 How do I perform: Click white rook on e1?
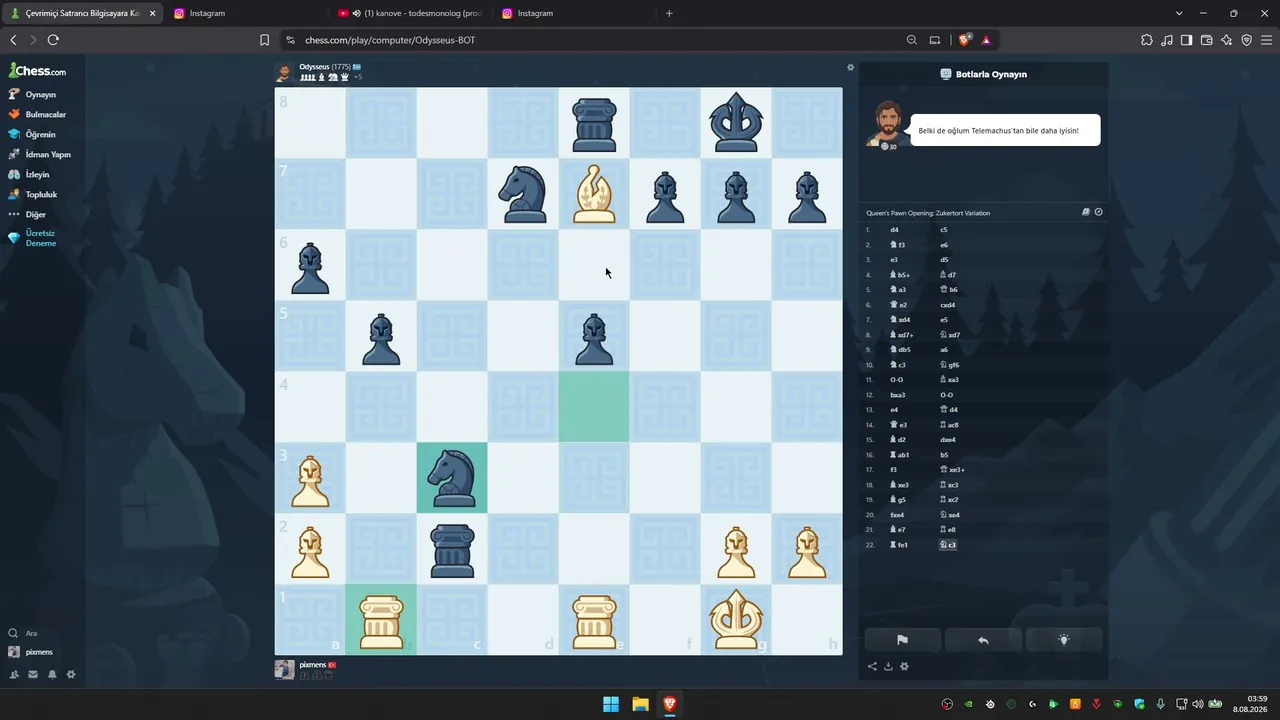[594, 620]
